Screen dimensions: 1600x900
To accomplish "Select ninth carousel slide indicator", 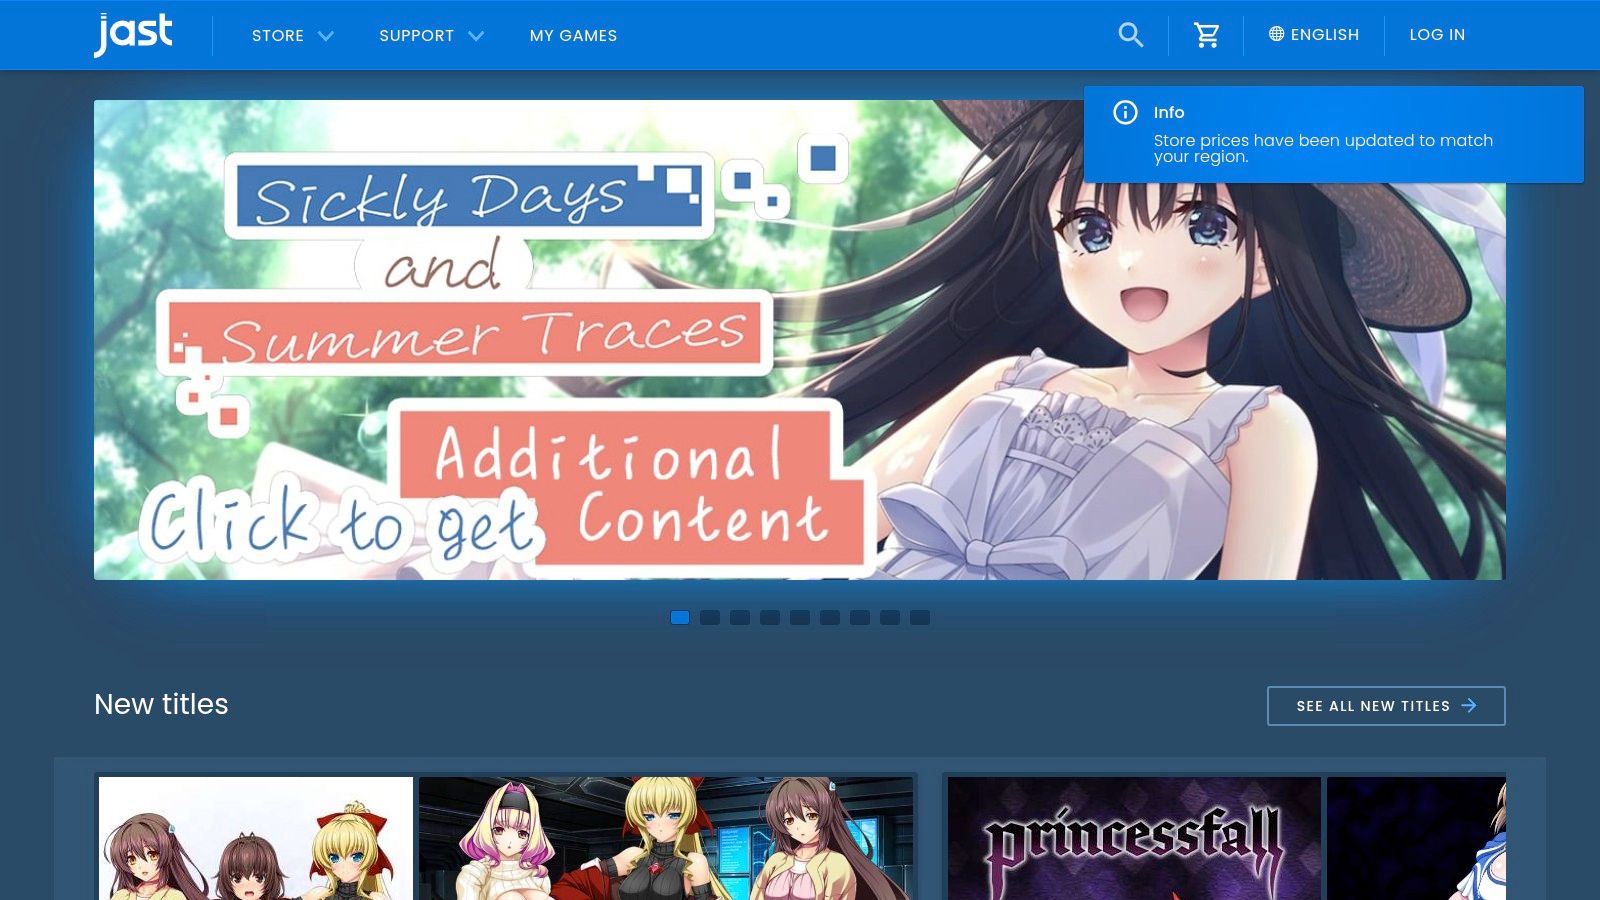I will pyautogui.click(x=920, y=617).
